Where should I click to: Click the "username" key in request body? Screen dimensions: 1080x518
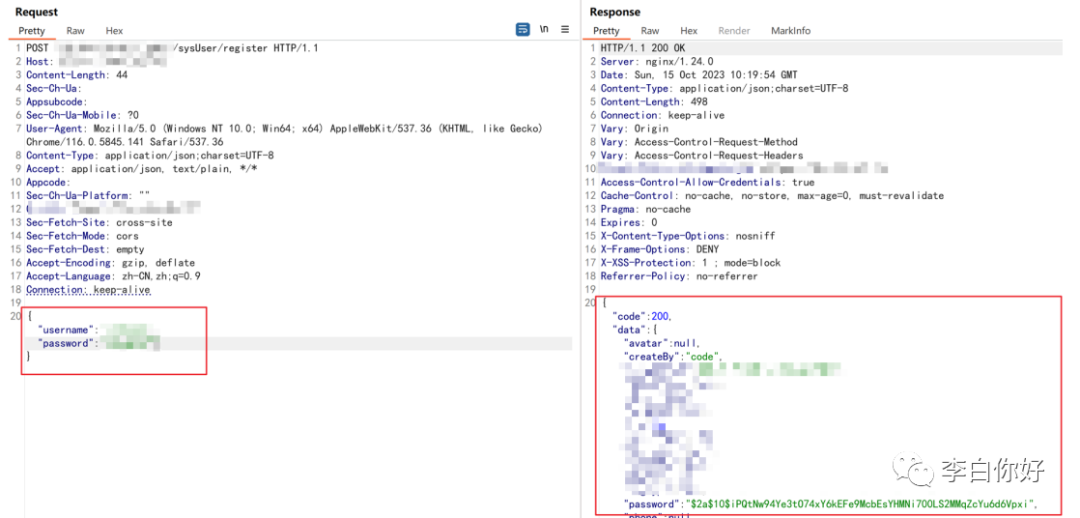click(x=63, y=330)
